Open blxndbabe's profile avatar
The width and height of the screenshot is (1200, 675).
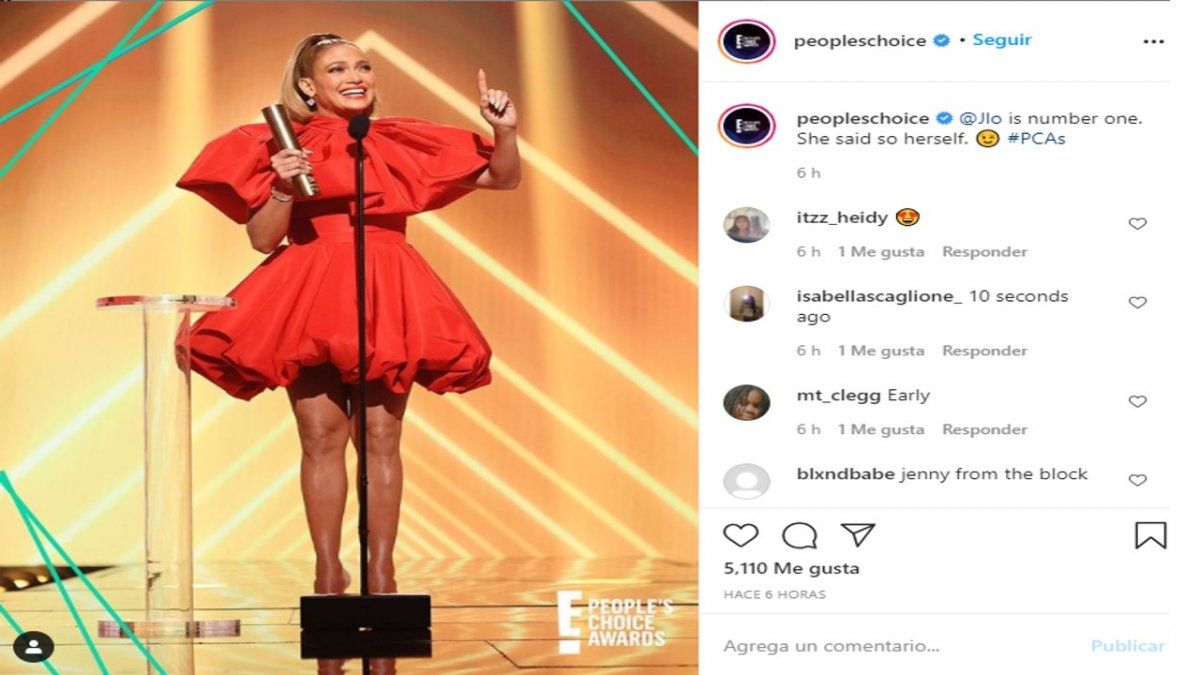746,481
